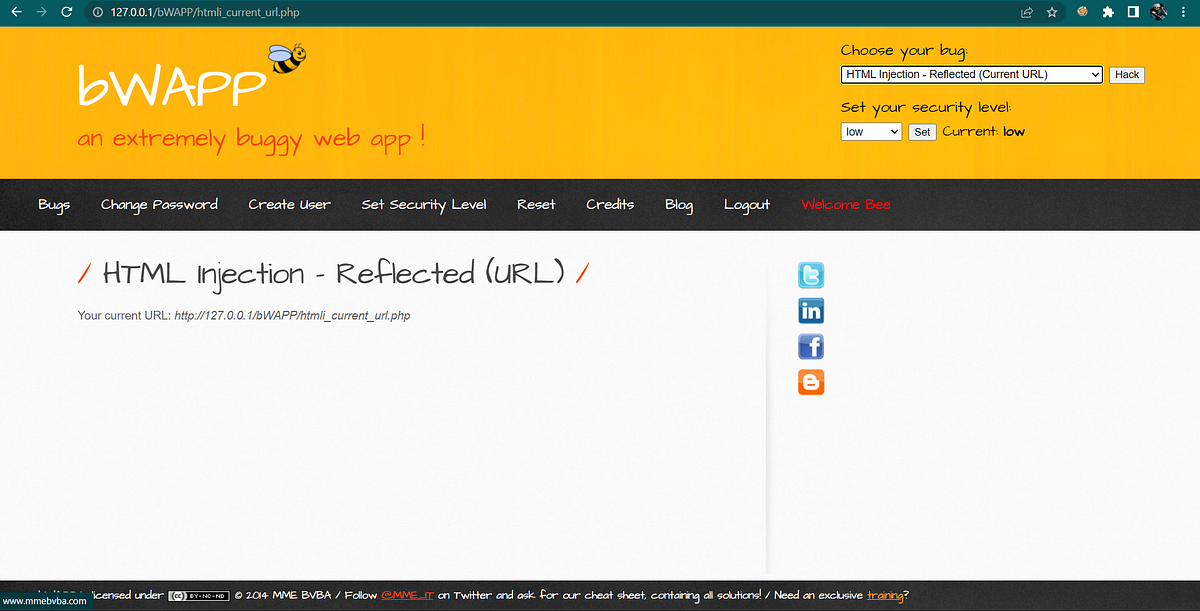Open the browser extensions puzzle icon
The width and height of the screenshot is (1200, 611).
click(1108, 12)
